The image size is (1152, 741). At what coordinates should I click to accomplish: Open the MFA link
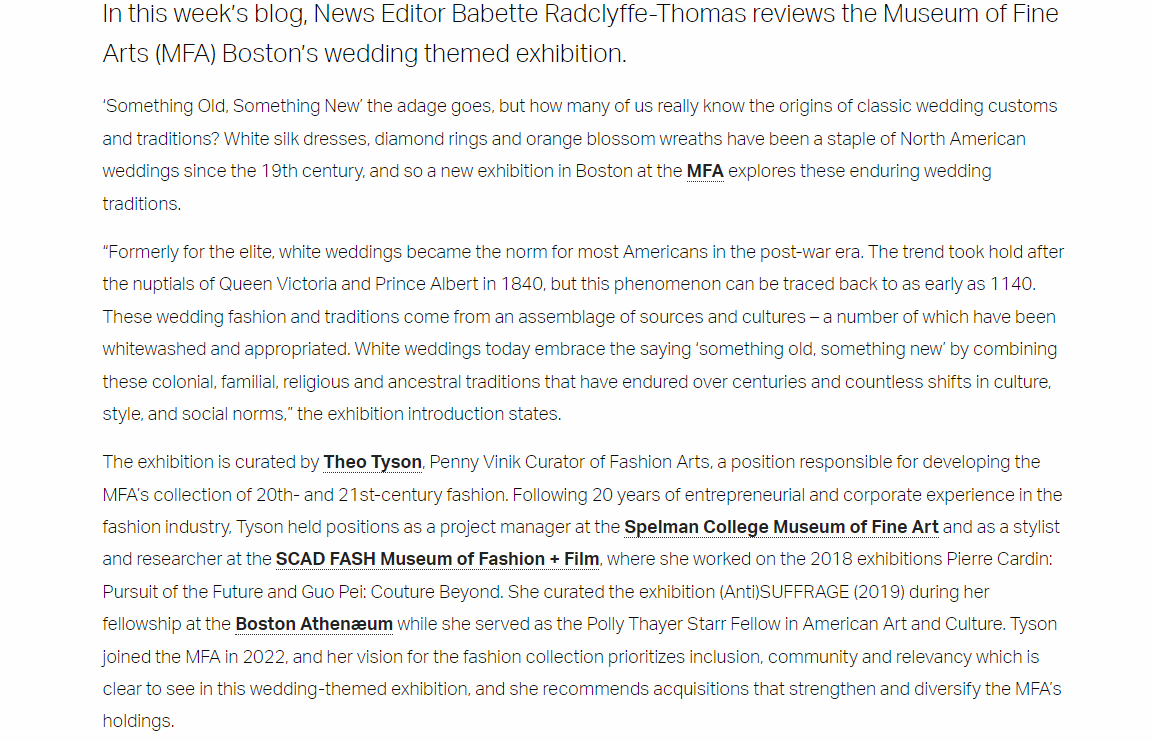coord(705,171)
